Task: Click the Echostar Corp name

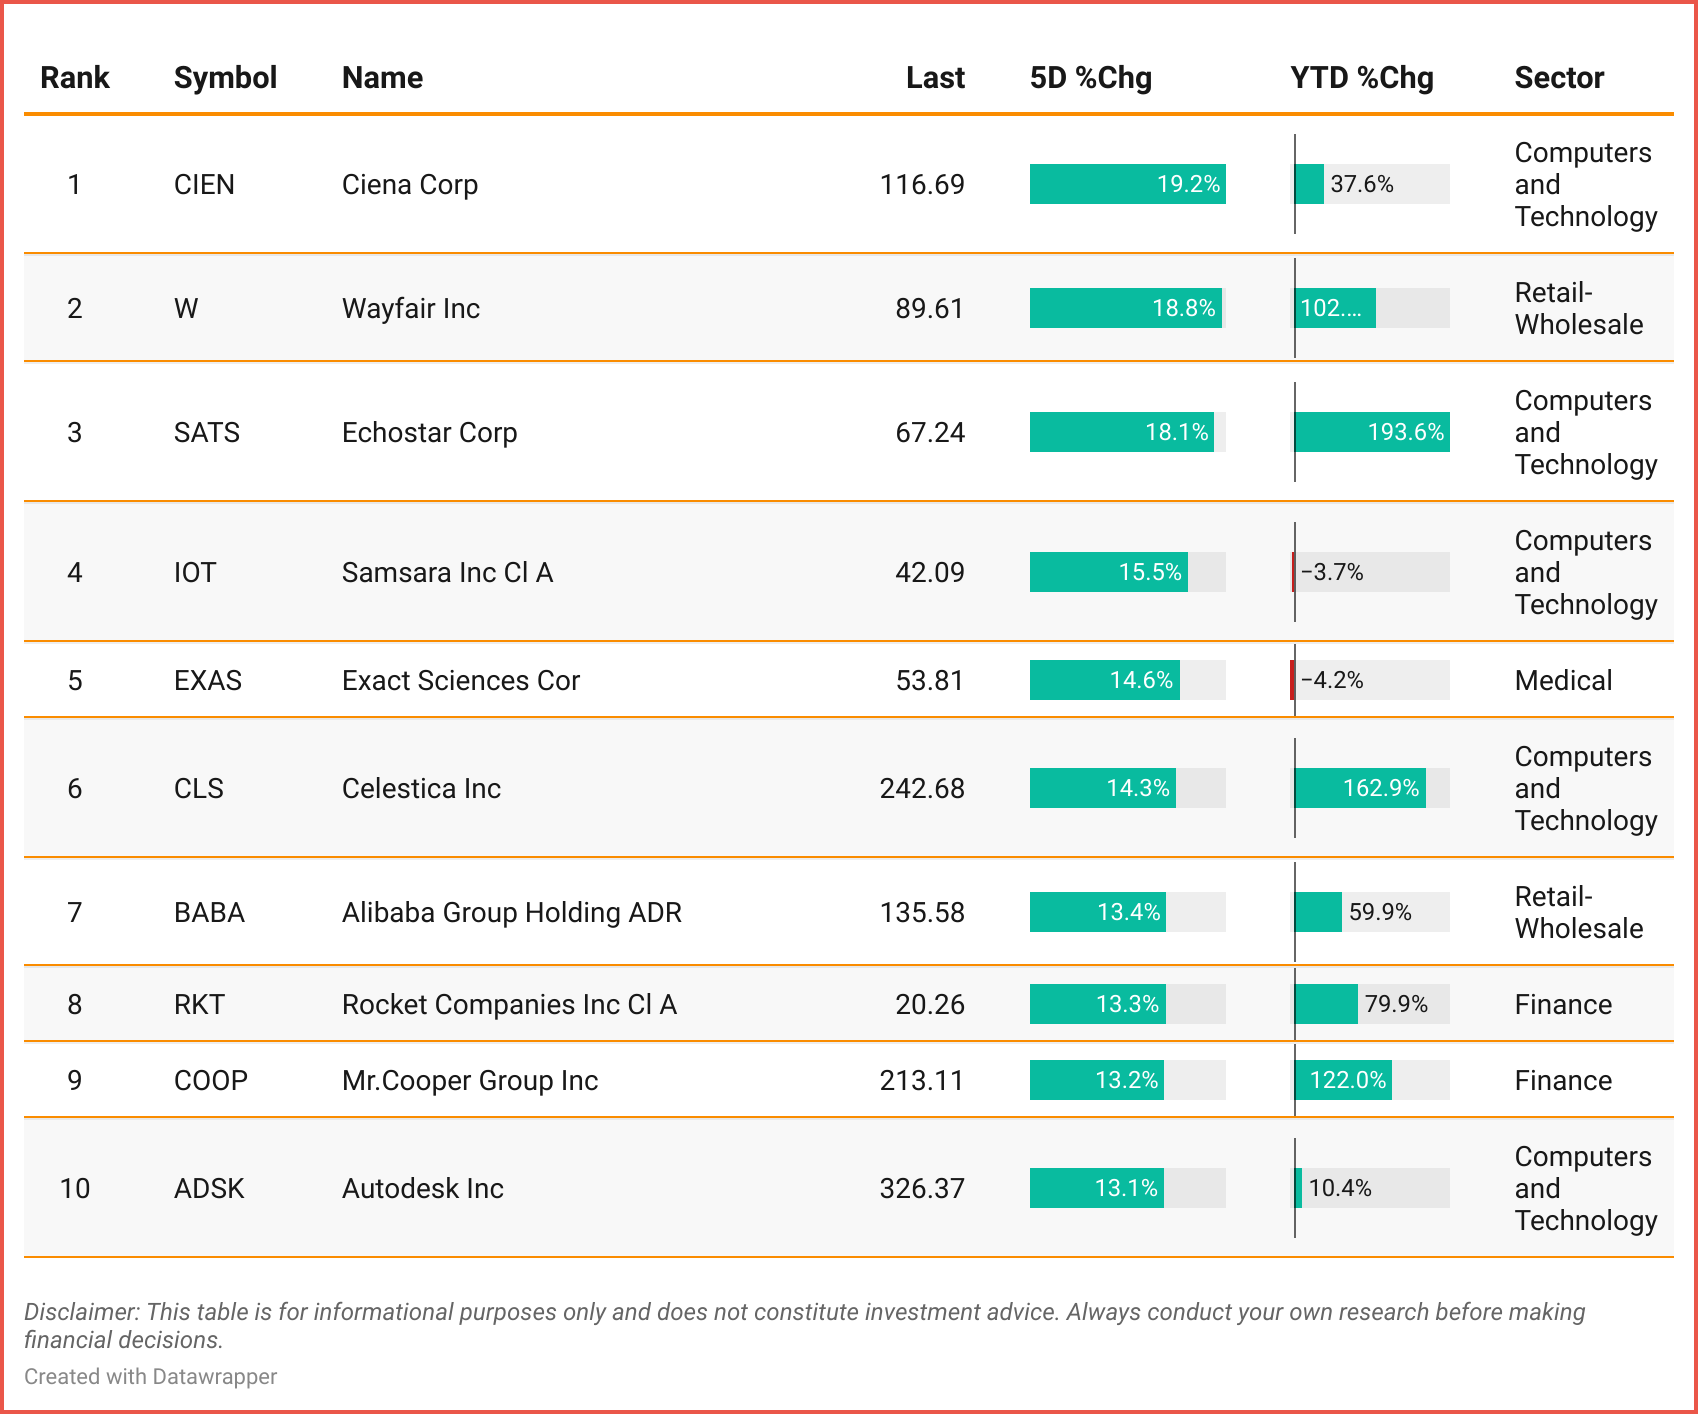Action: tap(430, 432)
